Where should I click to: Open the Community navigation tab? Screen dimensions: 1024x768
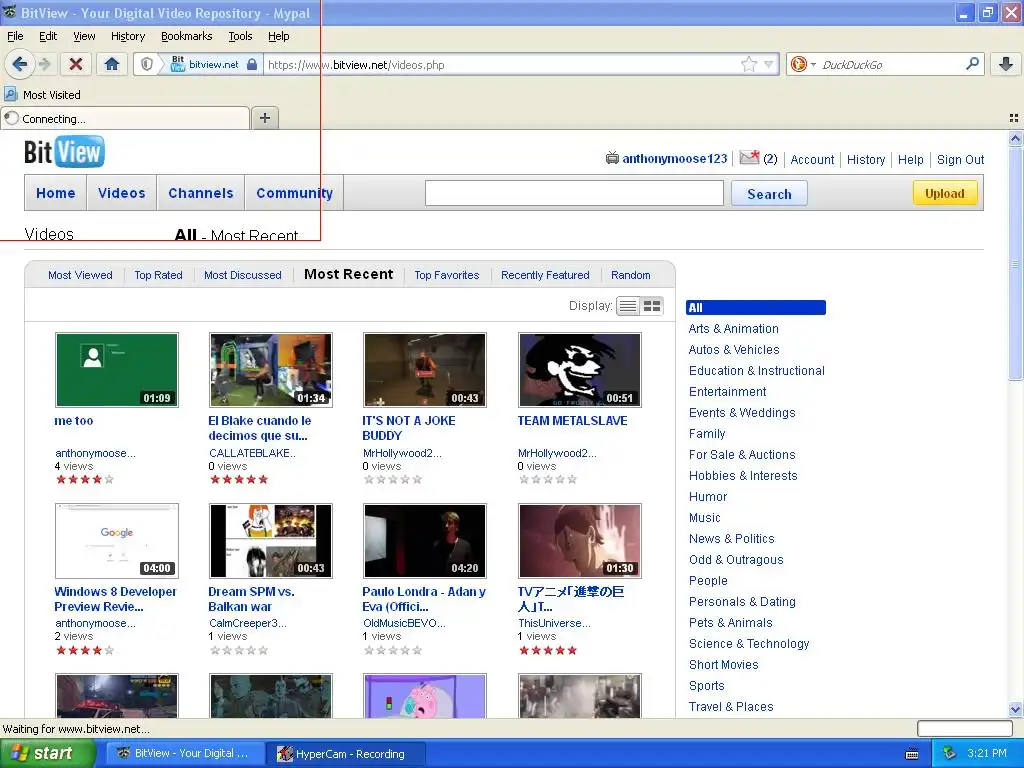295,193
